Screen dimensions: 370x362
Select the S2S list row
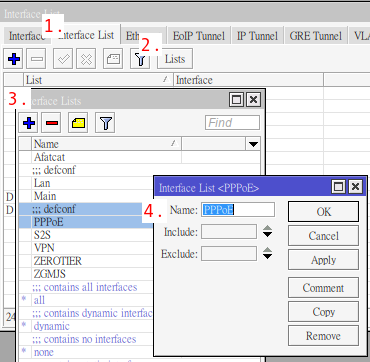[x=86, y=235]
